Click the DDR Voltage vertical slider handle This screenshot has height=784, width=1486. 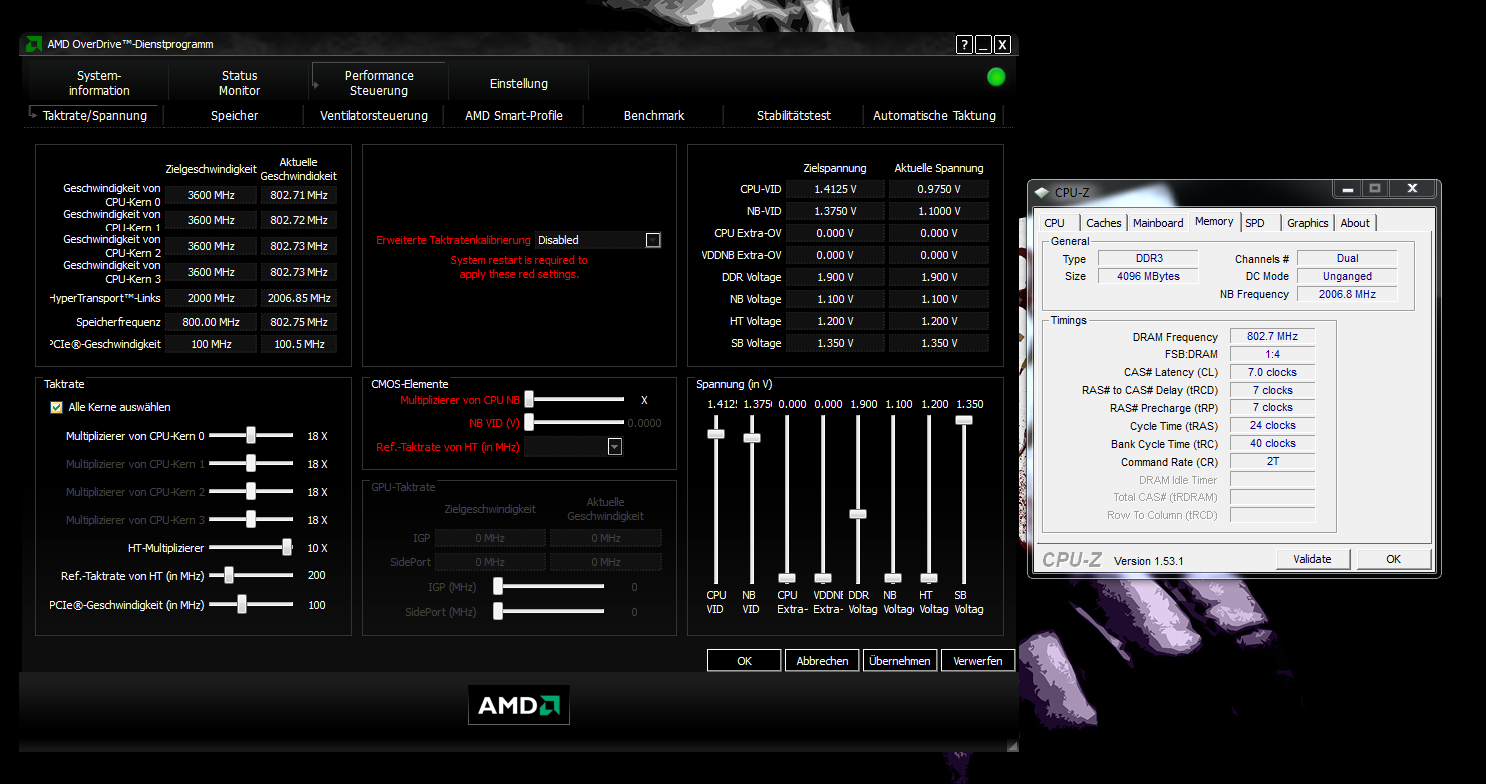tap(858, 513)
